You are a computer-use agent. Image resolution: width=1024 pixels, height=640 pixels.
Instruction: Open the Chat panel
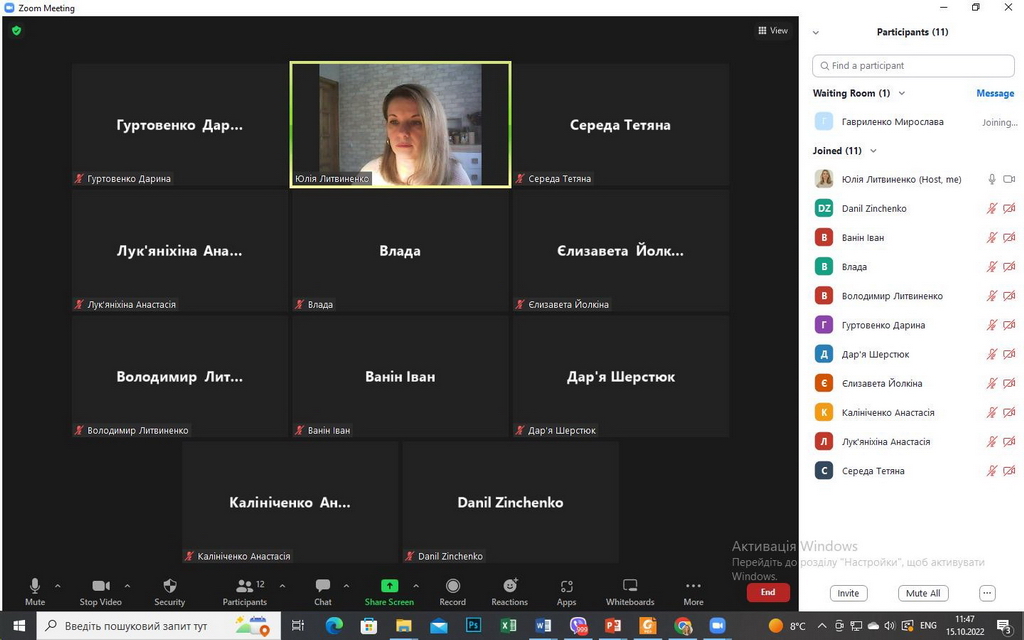coord(322,587)
